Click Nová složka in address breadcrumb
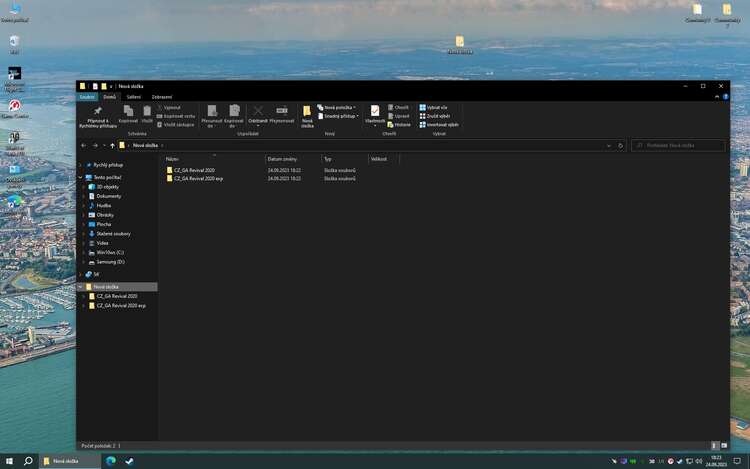Screen dimensions: 750x469 click(x=145, y=145)
